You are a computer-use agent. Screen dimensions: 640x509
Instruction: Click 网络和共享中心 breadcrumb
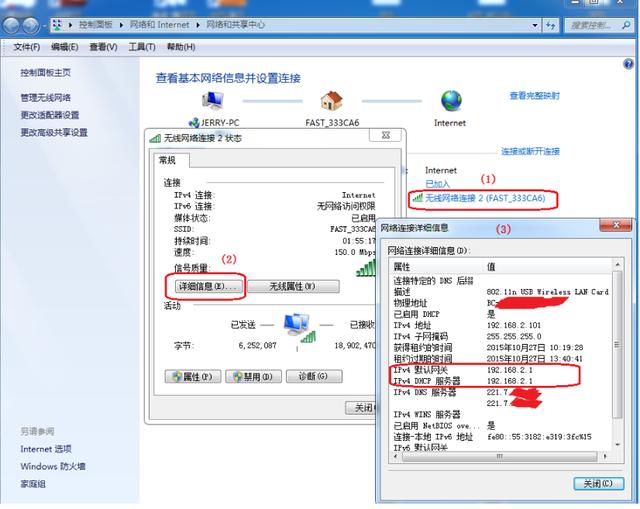click(x=236, y=25)
